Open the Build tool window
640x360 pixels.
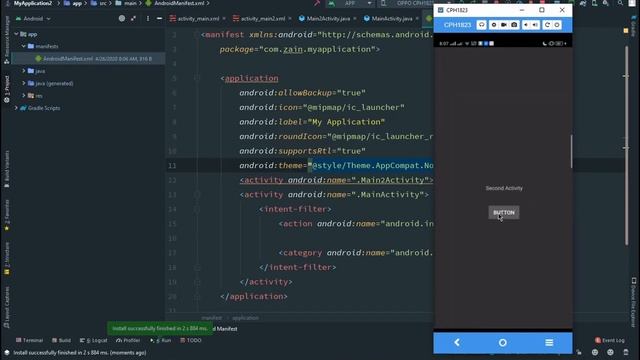(x=61, y=340)
